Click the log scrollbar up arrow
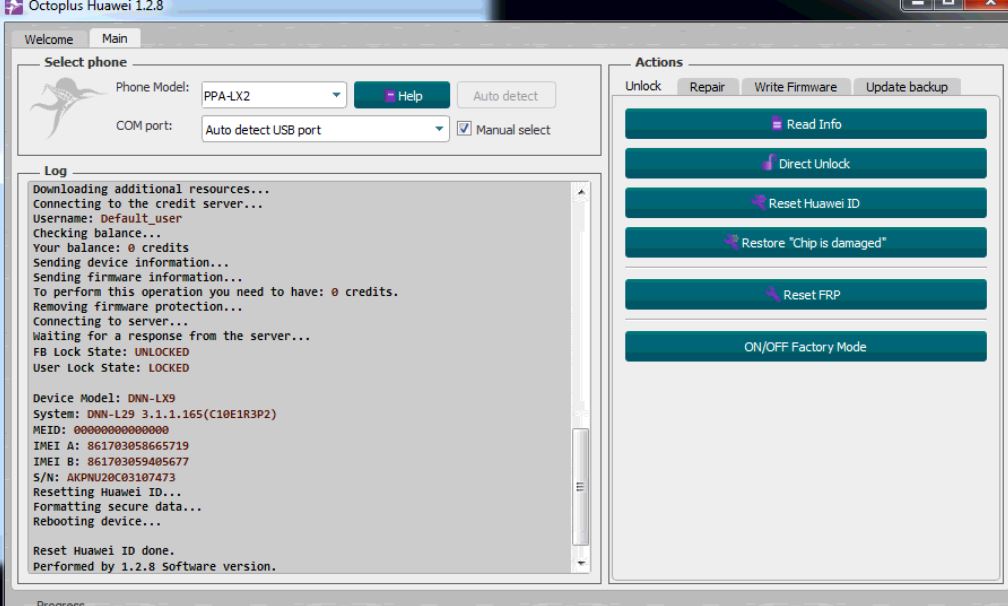Image resolution: width=1008 pixels, height=606 pixels. tap(581, 192)
